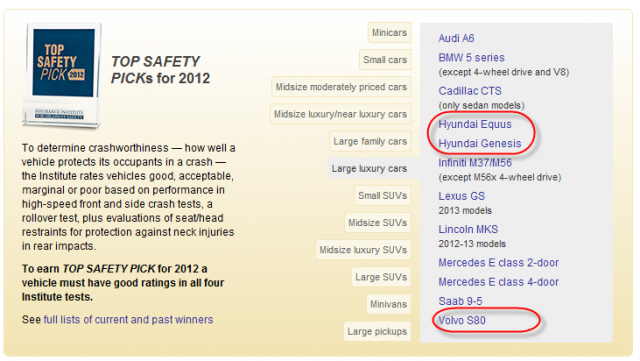Open the Midsize SUVs tab
Viewport: 640px width, 361px height.
point(377,223)
